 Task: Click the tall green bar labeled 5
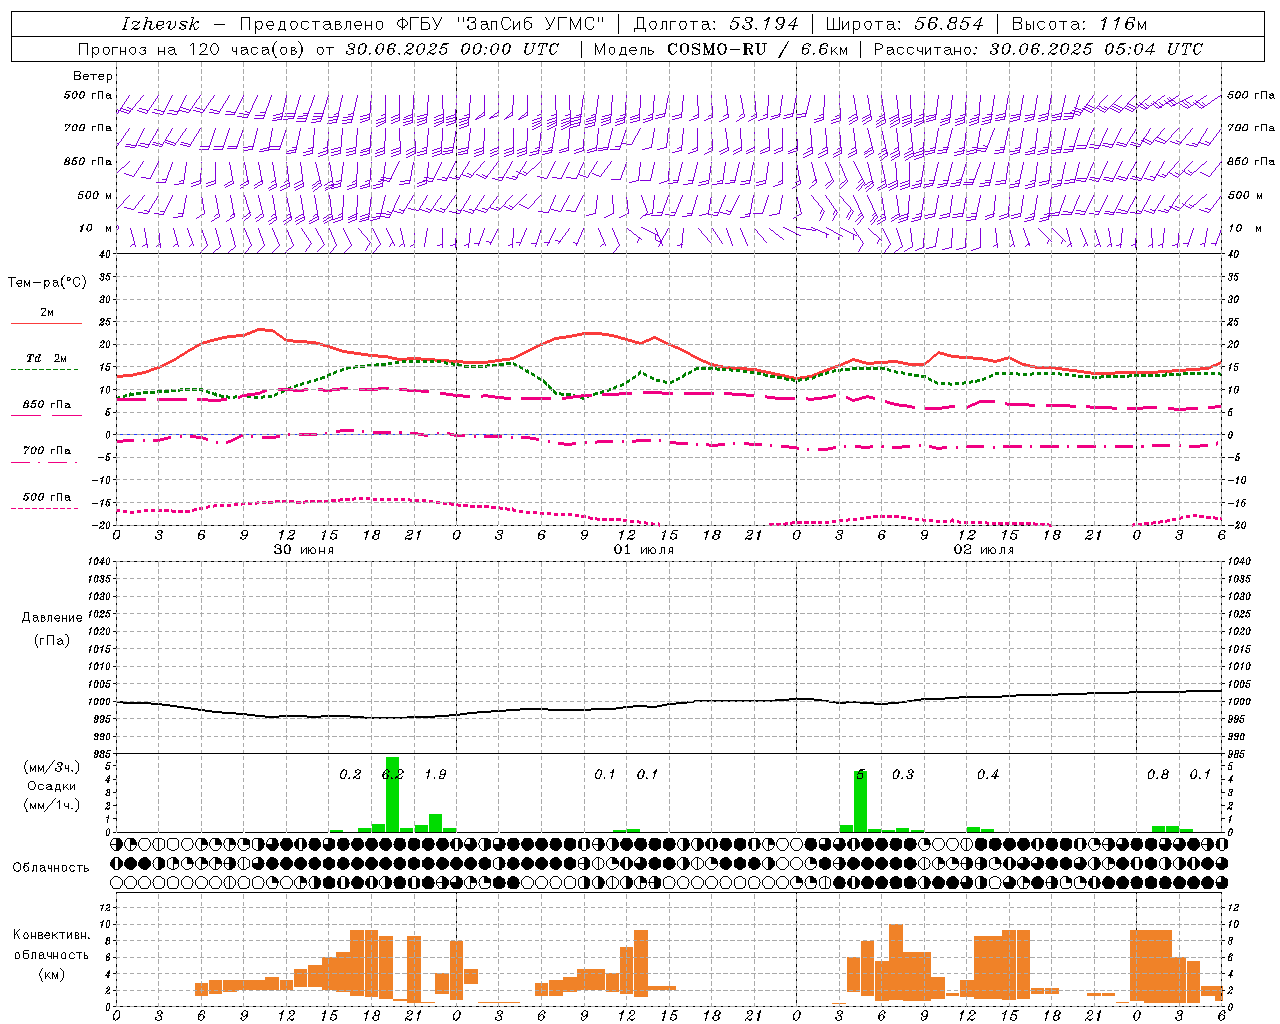click(860, 801)
